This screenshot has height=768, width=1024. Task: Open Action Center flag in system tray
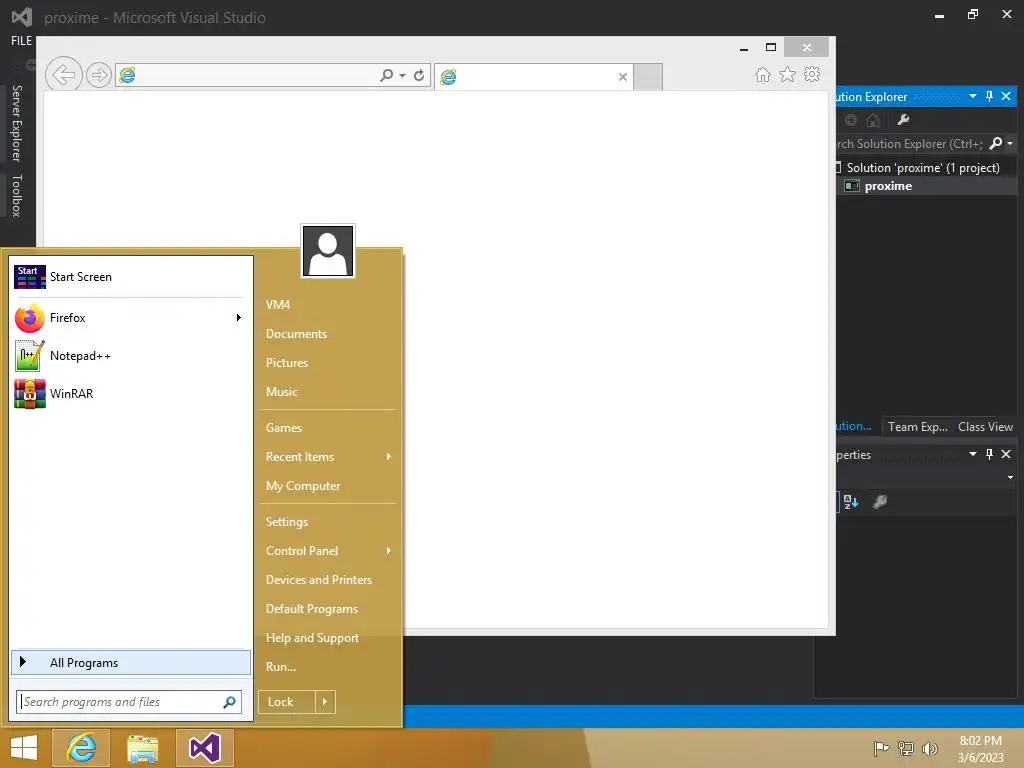point(881,748)
